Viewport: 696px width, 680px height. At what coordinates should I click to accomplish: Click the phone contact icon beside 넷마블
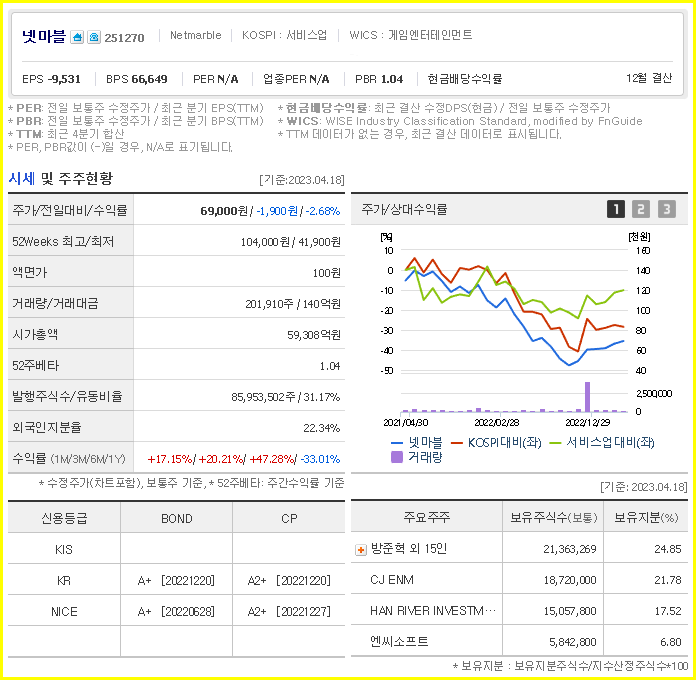pos(94,37)
